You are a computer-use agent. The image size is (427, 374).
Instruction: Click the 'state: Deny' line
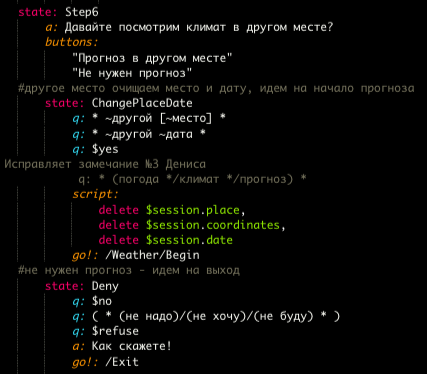(x=82, y=286)
